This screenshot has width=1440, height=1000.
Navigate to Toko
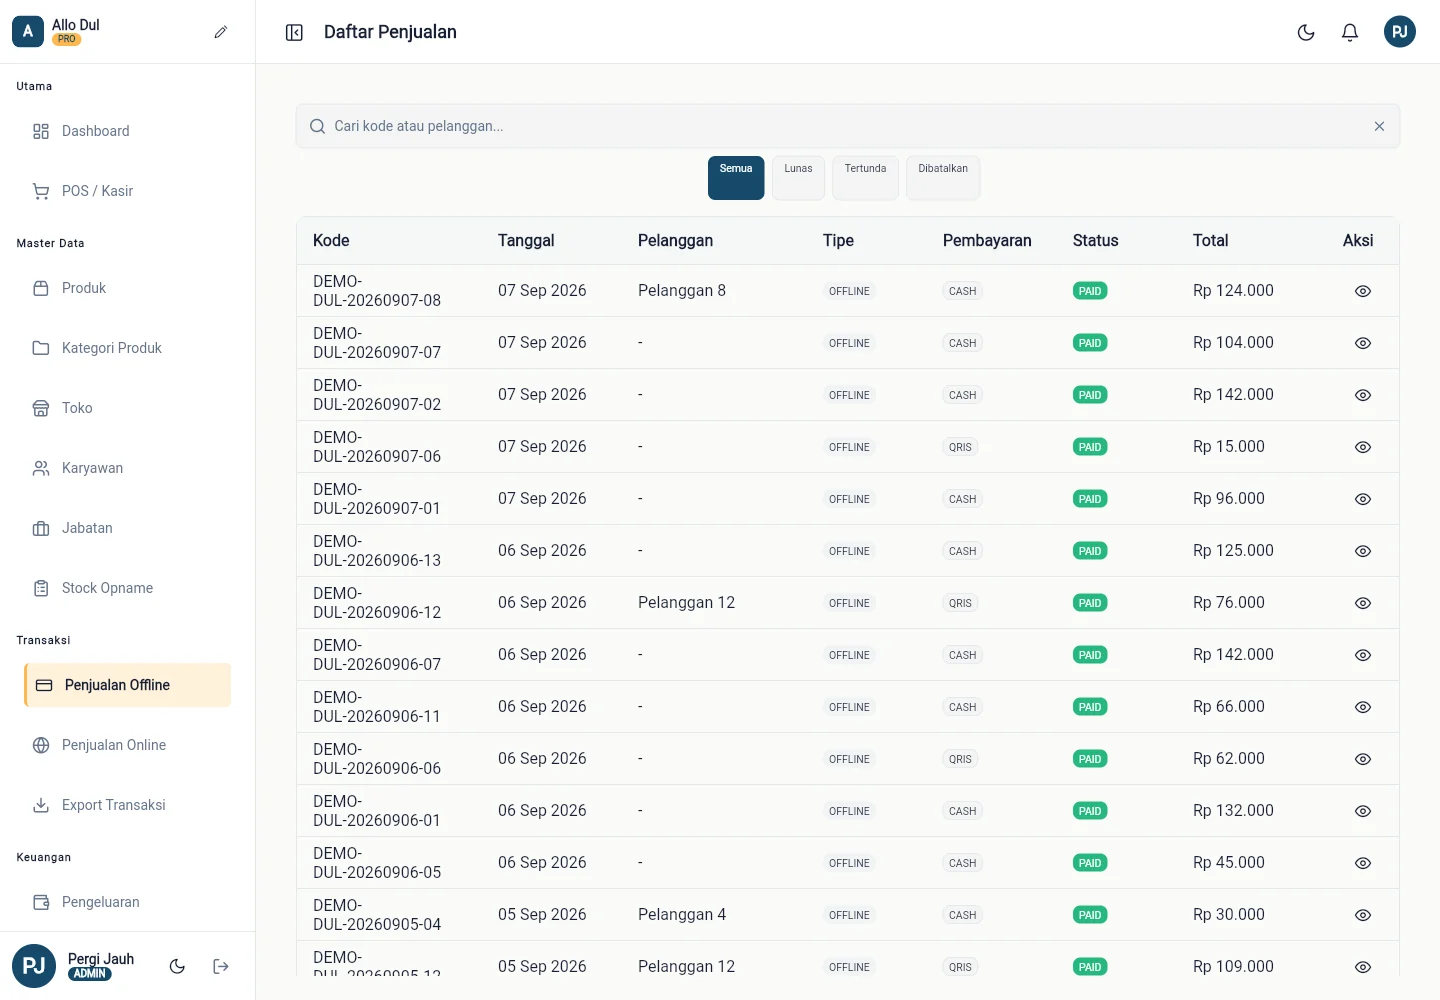coord(128,408)
